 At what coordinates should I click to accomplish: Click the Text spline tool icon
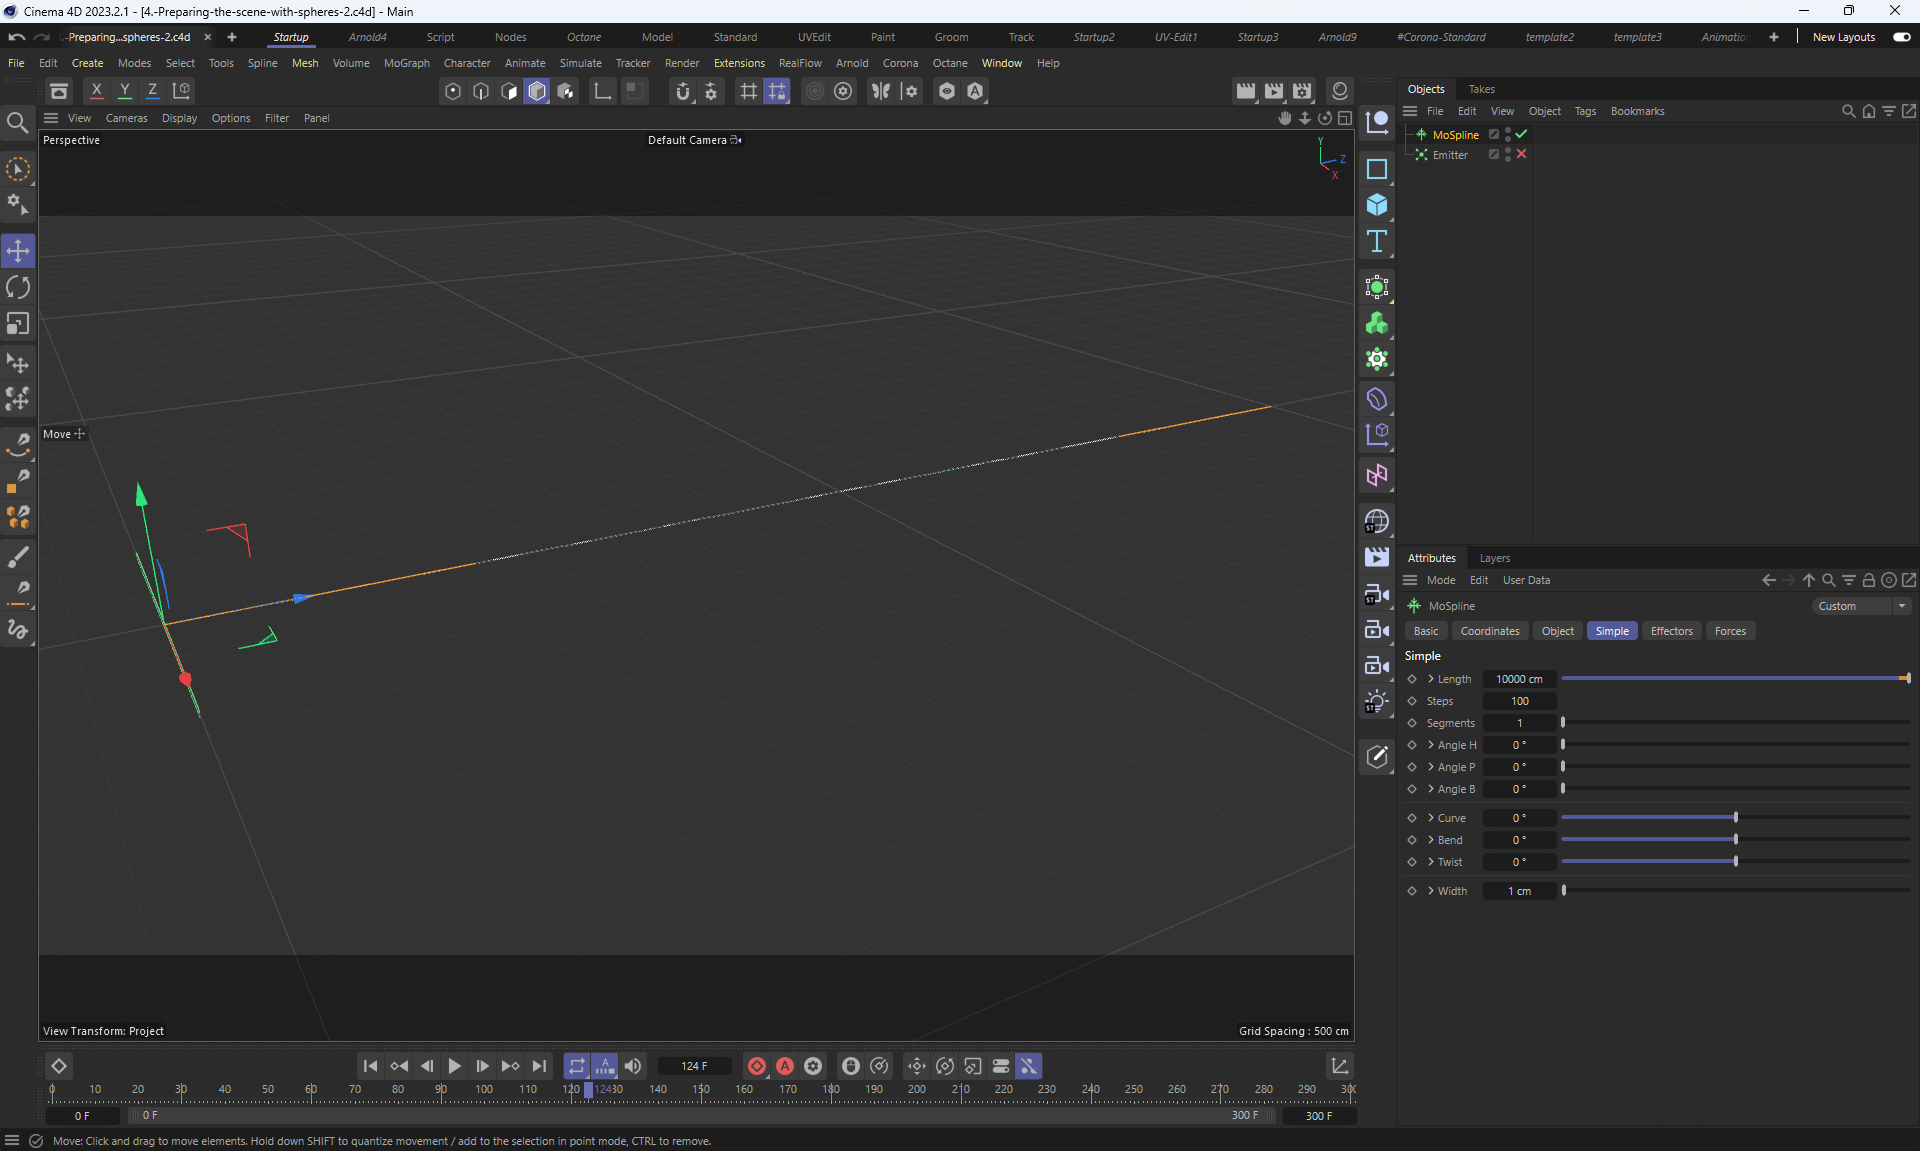click(x=1377, y=241)
